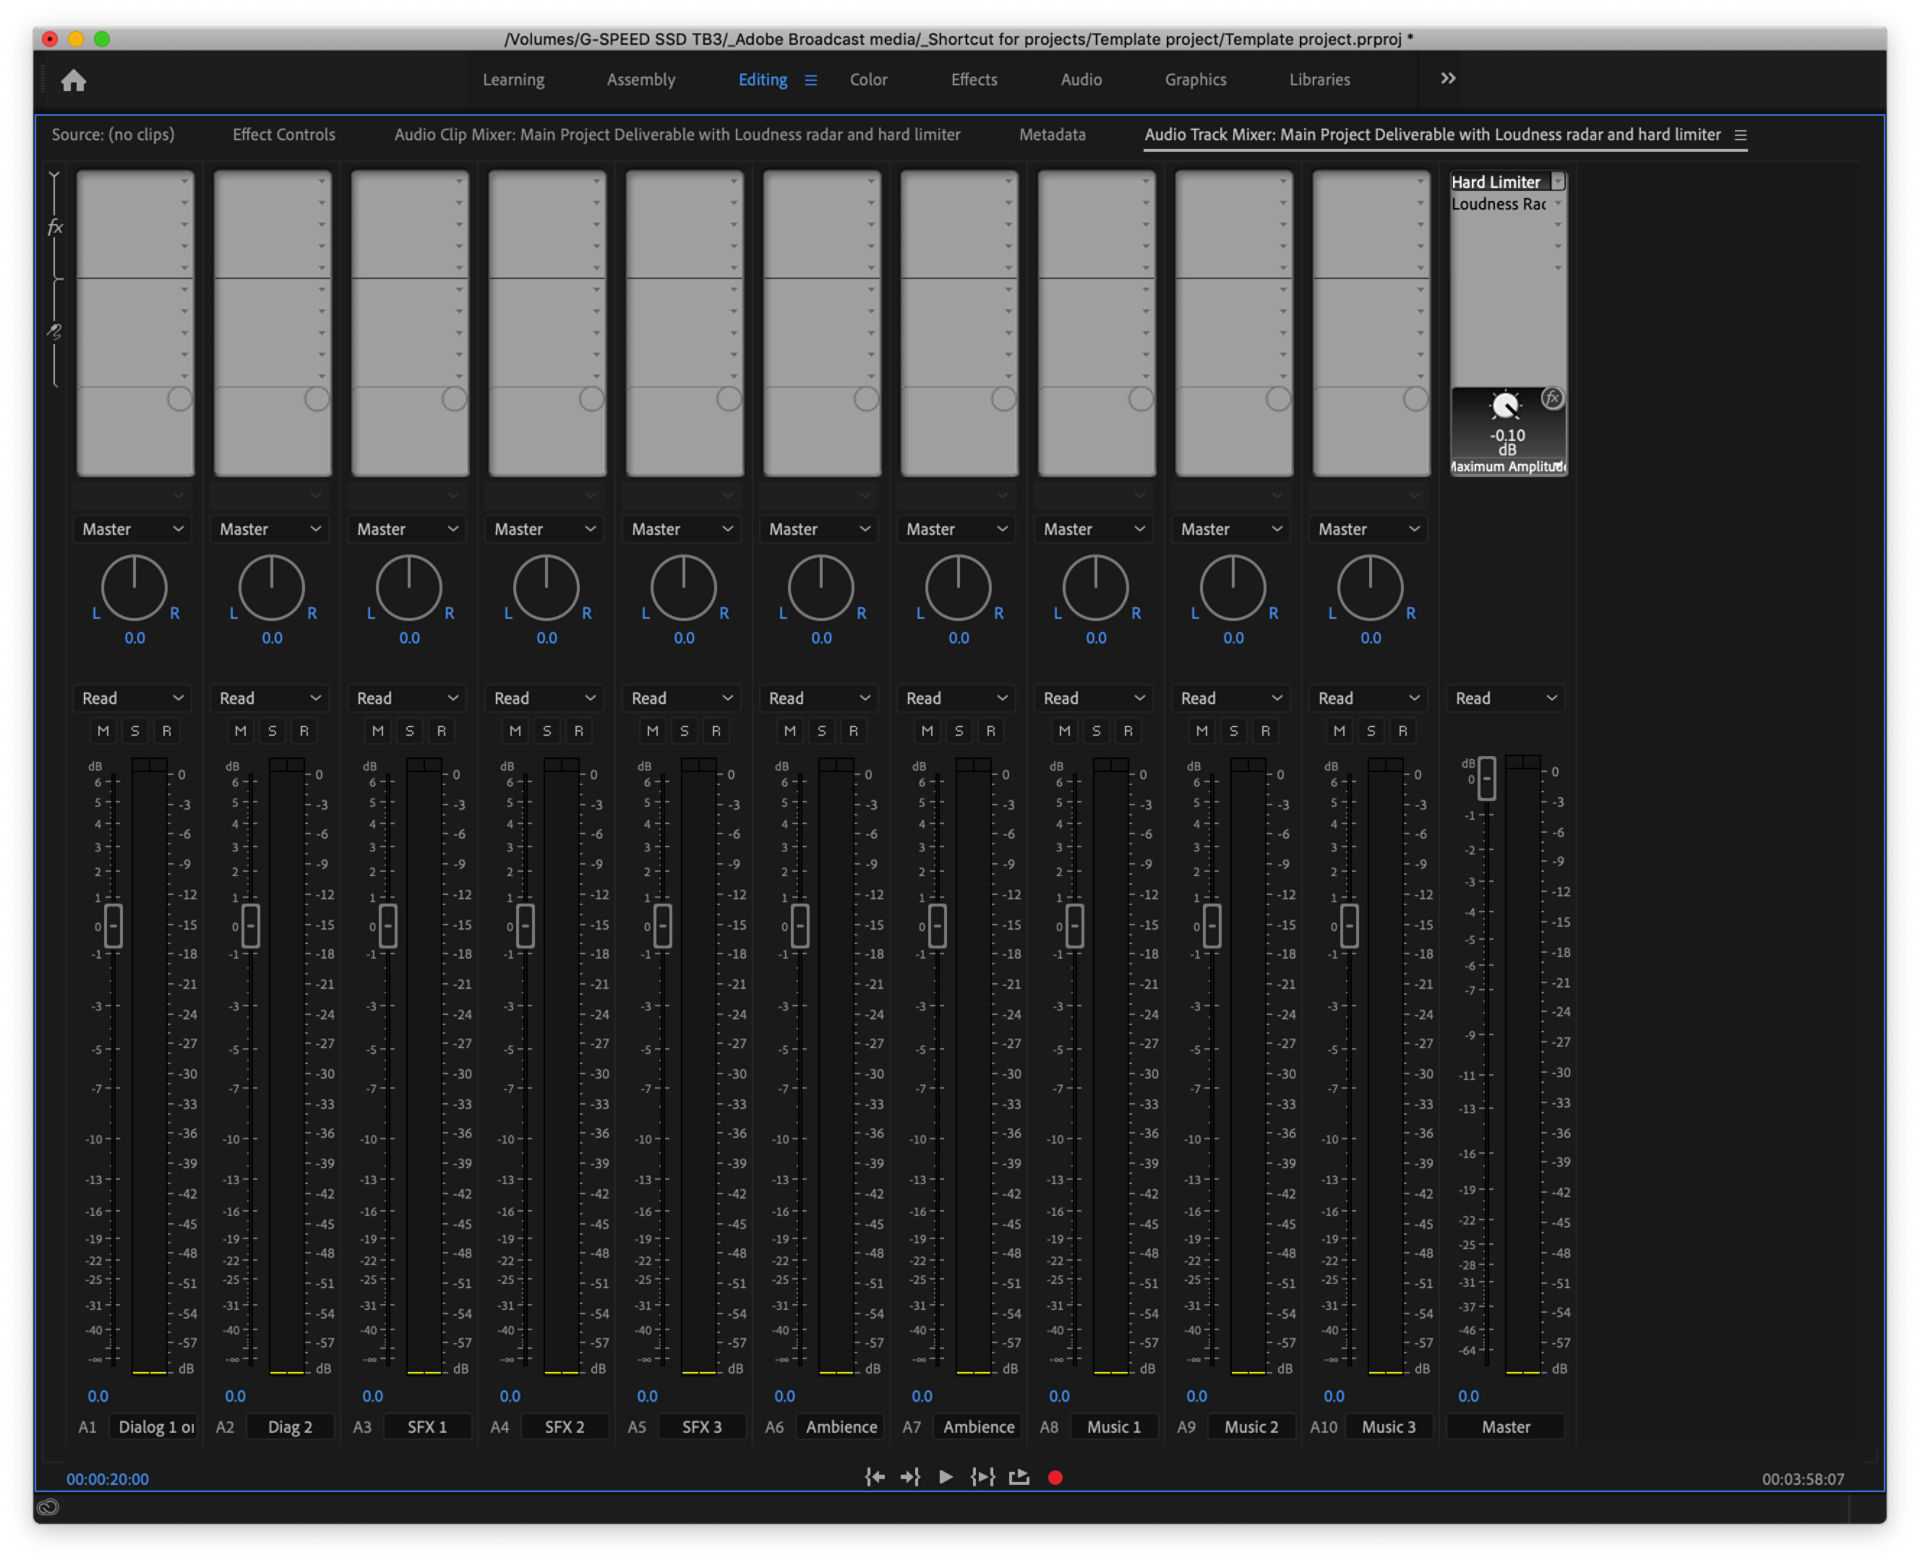This screenshot has height=1563, width=1920.
Task: Click Go to In Point transport icon
Action: pyautogui.click(x=875, y=1477)
